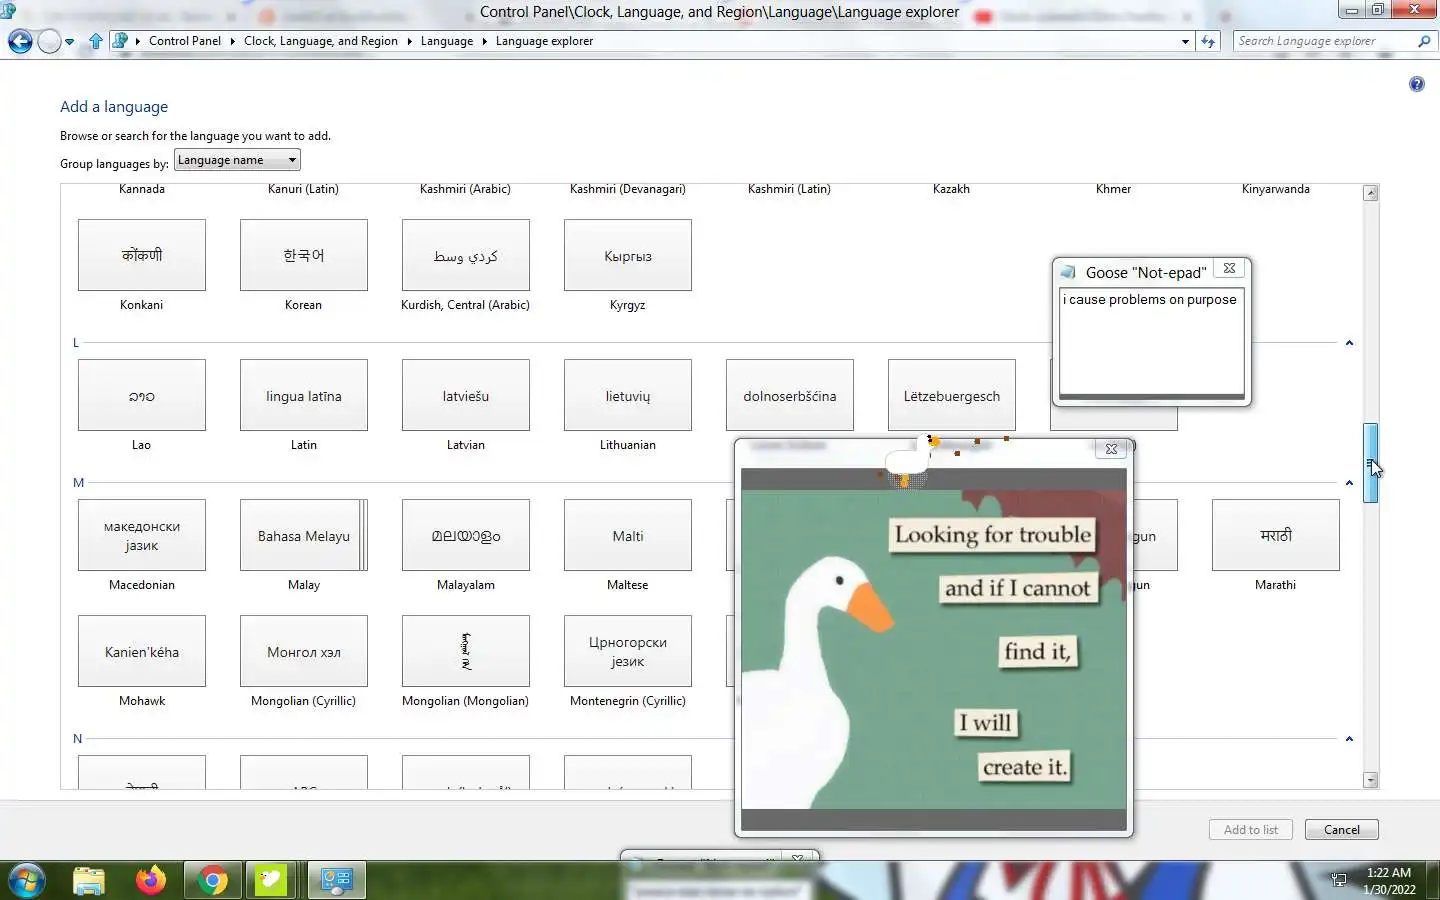Select the Kyrgyz language tile
1440x900 pixels.
[628, 255]
